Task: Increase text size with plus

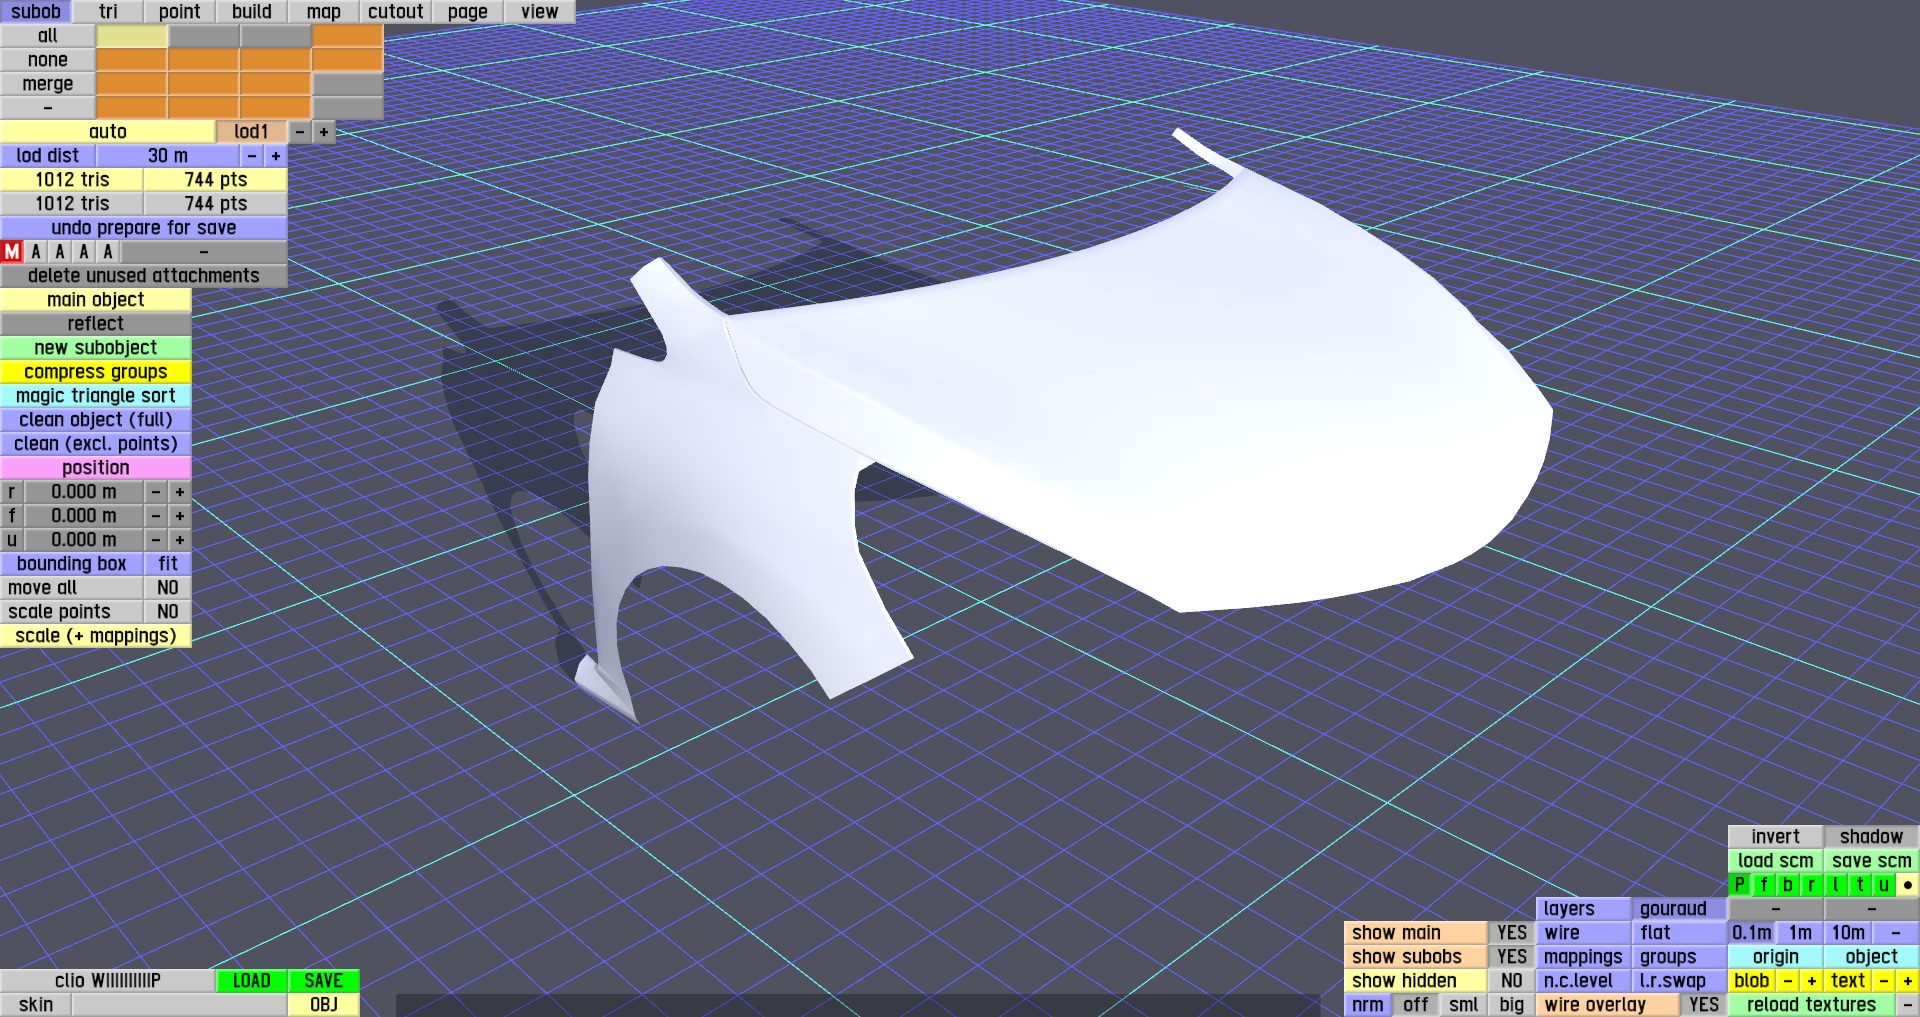Action: 1907,981
